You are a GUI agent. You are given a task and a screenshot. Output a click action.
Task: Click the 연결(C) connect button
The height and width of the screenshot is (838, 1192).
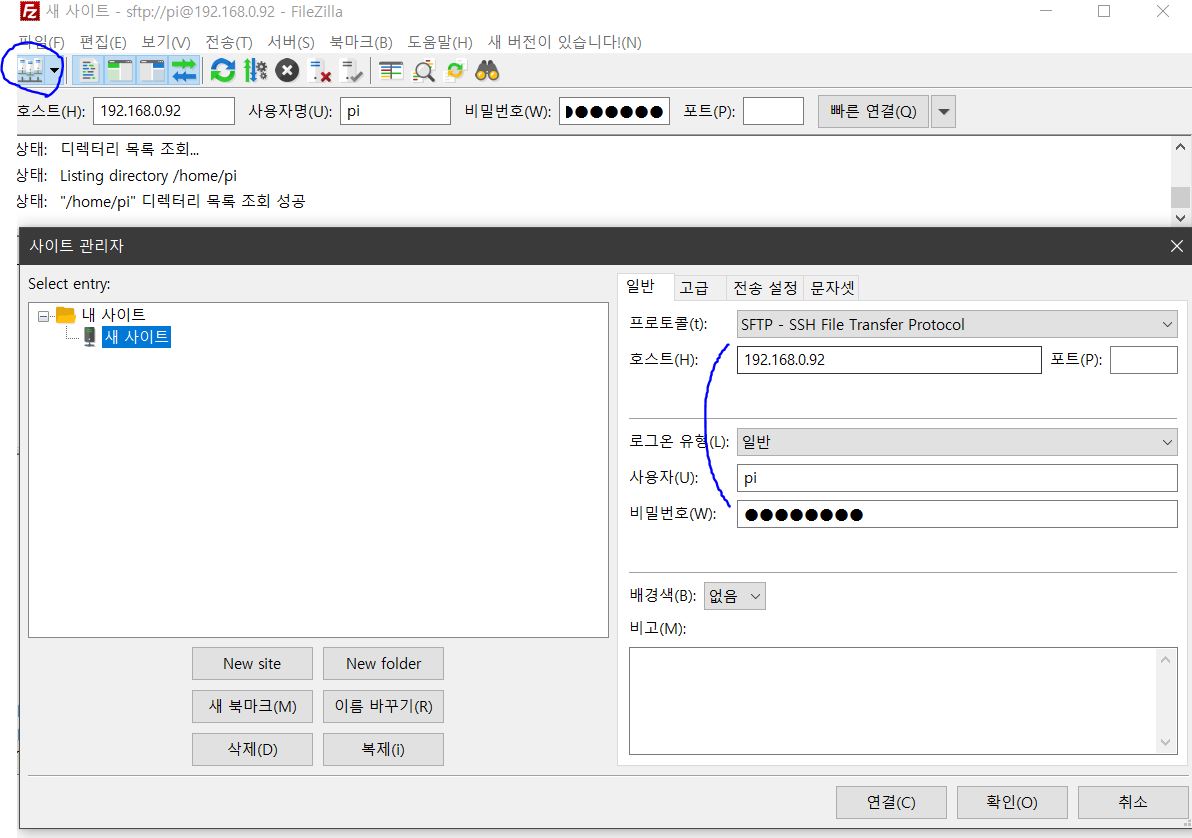click(891, 802)
